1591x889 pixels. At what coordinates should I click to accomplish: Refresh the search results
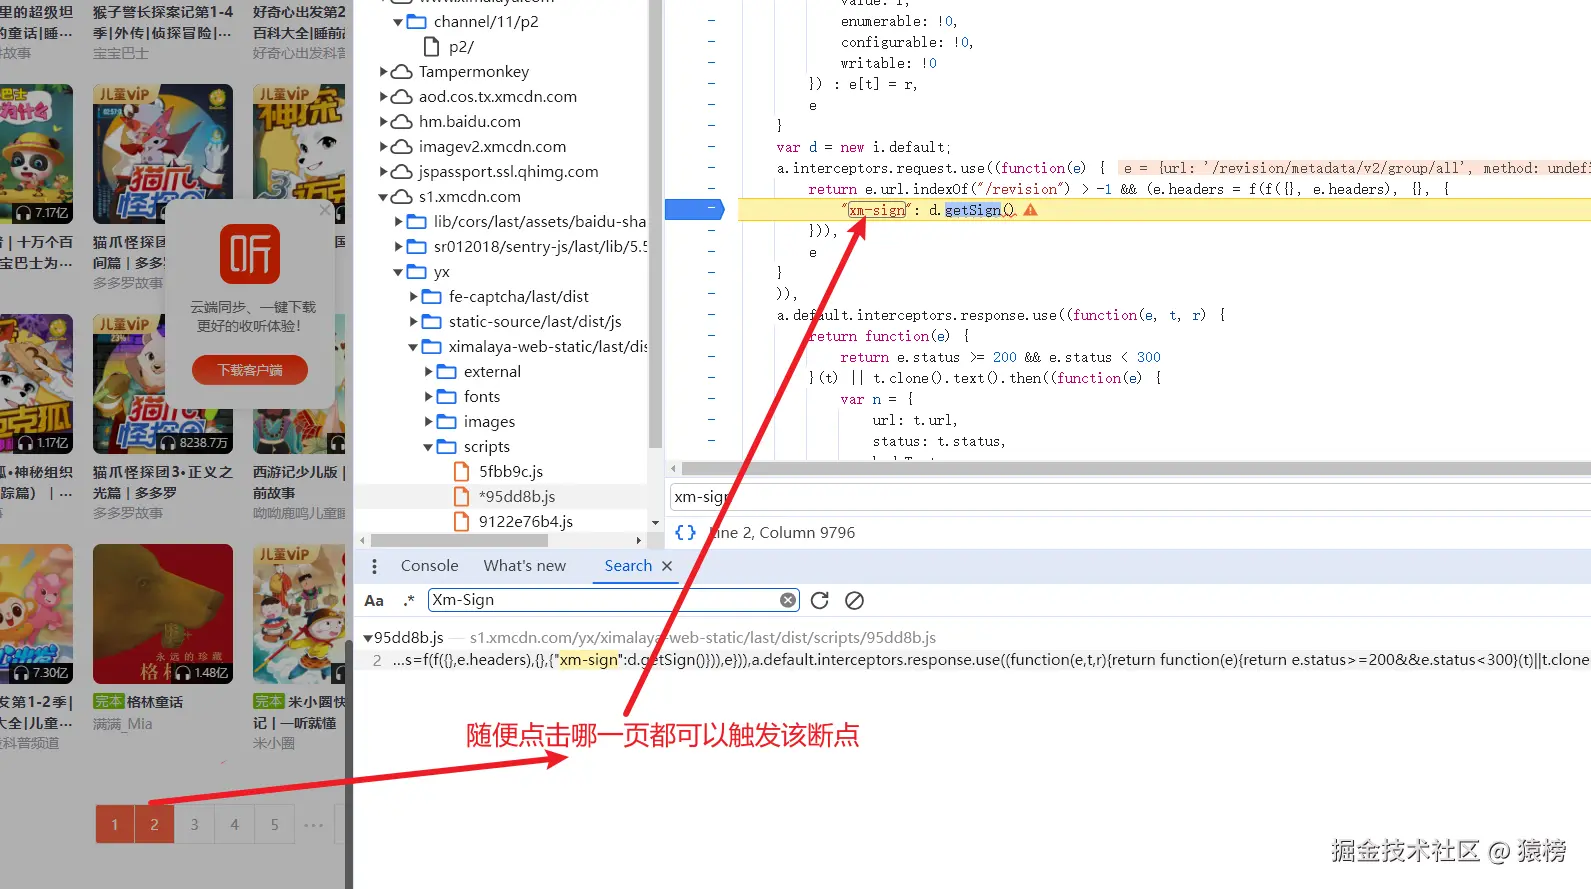(x=820, y=600)
